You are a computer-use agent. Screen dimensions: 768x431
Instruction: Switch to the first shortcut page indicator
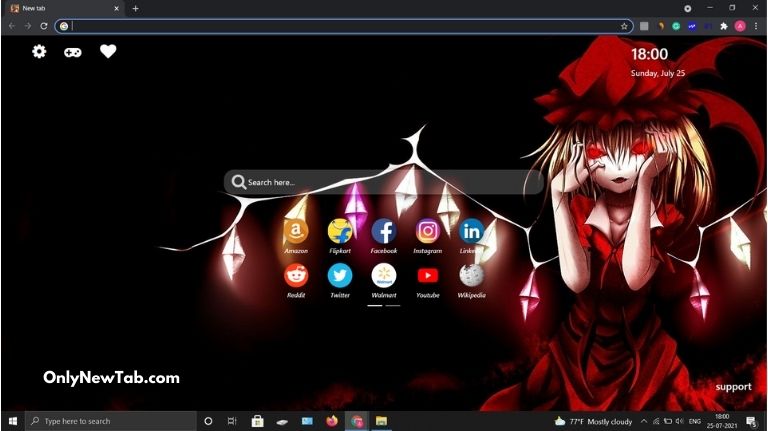pos(375,305)
